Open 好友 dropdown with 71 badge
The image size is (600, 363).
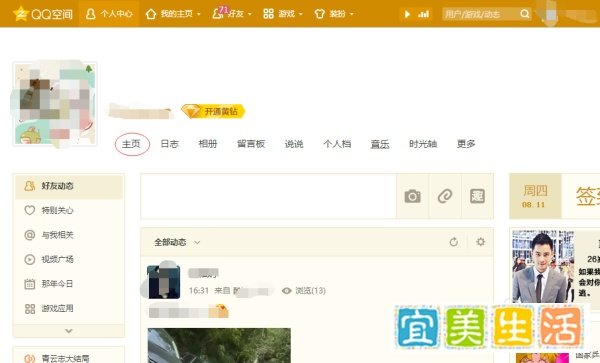coord(232,14)
